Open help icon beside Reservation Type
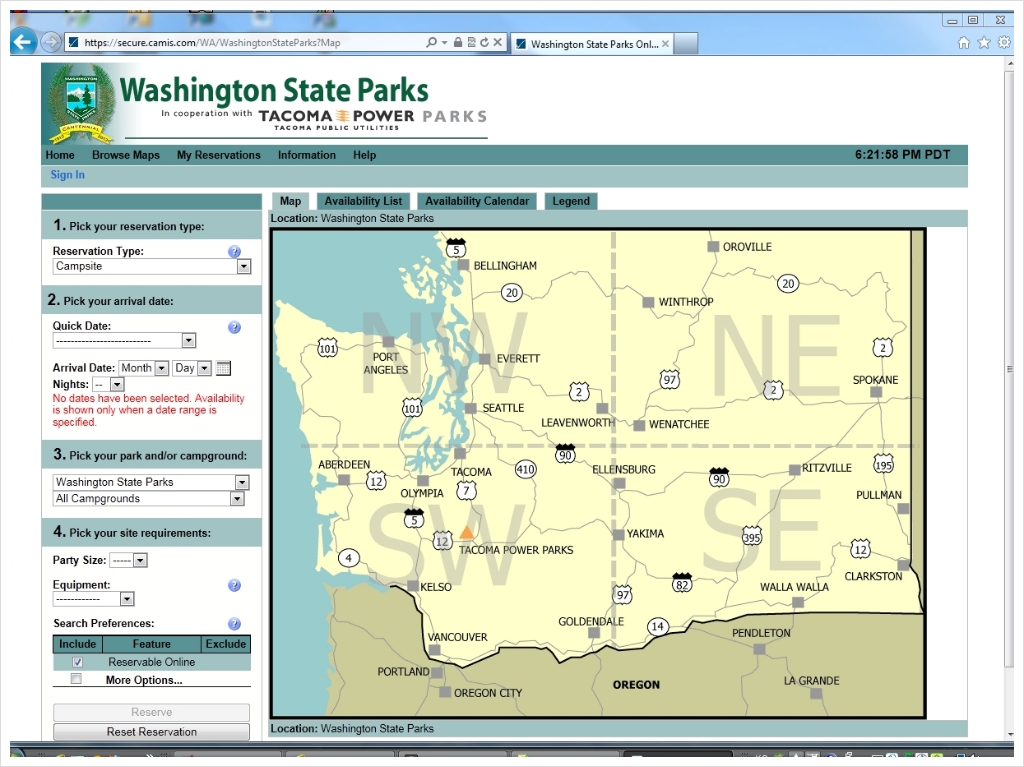The image size is (1024, 767). pyautogui.click(x=234, y=252)
